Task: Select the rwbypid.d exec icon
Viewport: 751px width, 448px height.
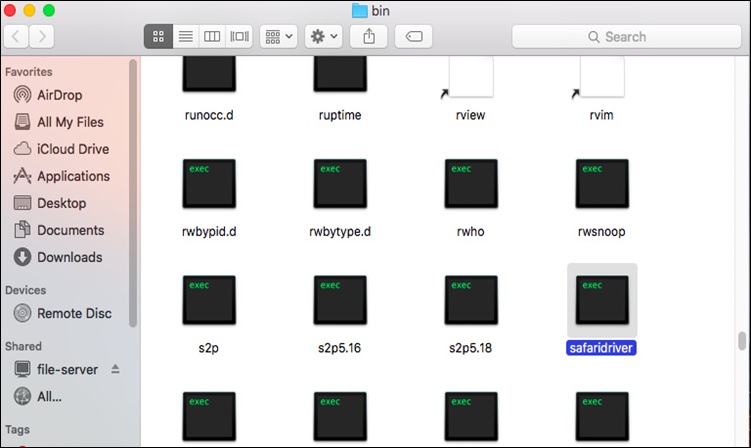Action: pyautogui.click(x=209, y=184)
